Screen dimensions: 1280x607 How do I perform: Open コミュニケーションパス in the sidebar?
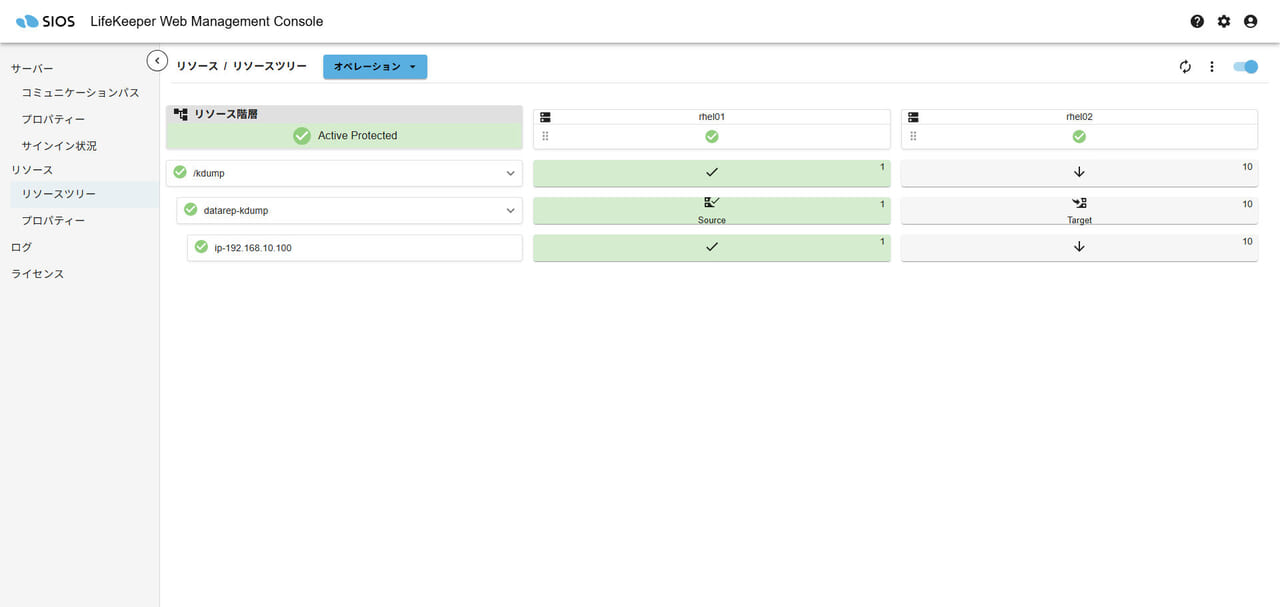(80, 93)
